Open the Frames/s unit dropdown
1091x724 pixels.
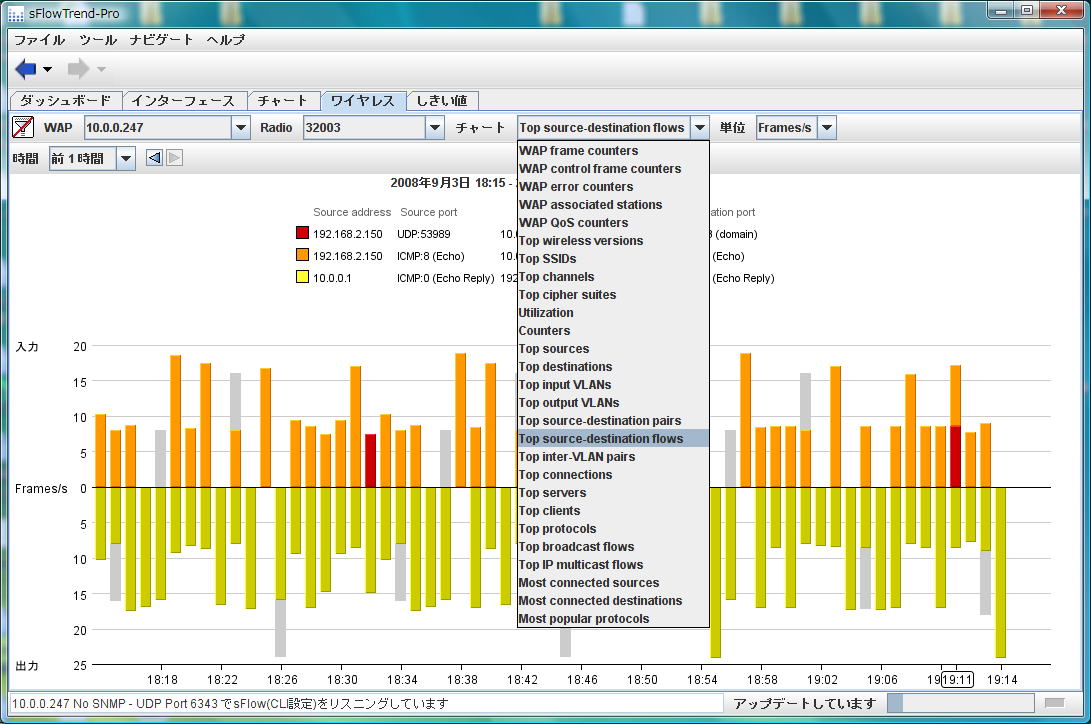[826, 128]
